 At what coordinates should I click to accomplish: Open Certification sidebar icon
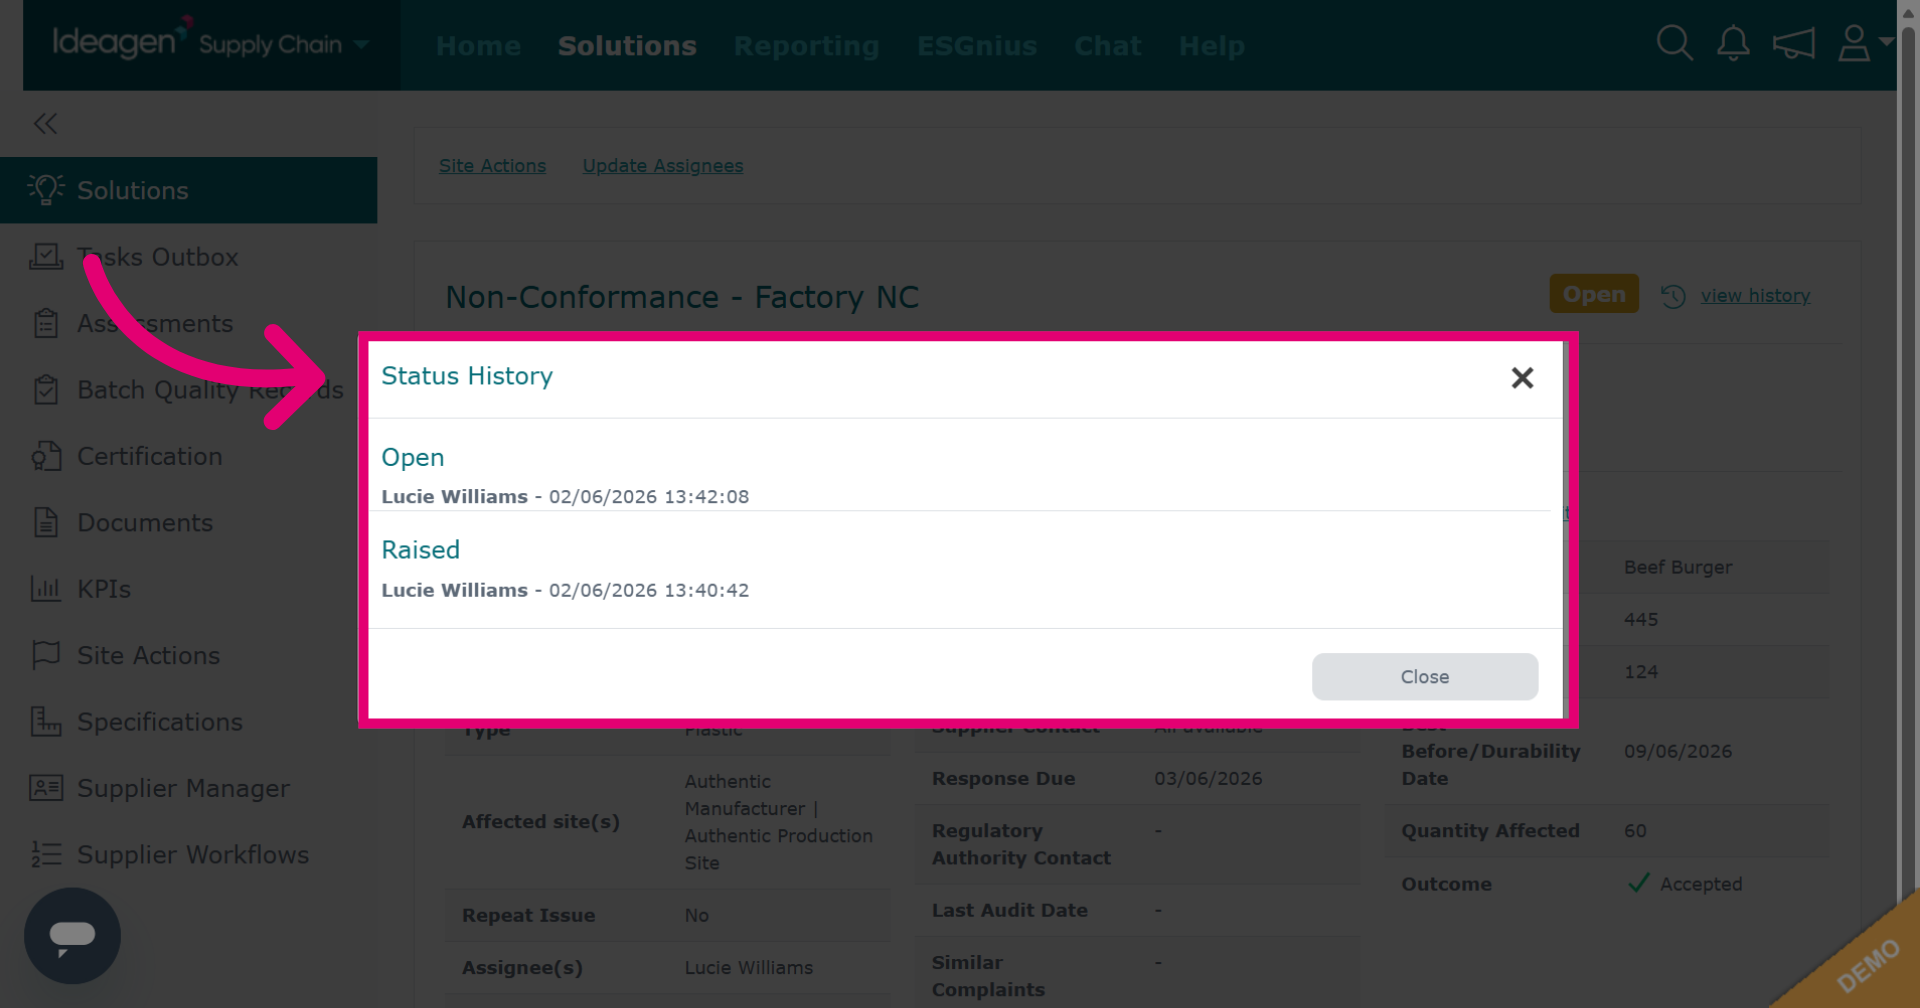click(x=46, y=456)
